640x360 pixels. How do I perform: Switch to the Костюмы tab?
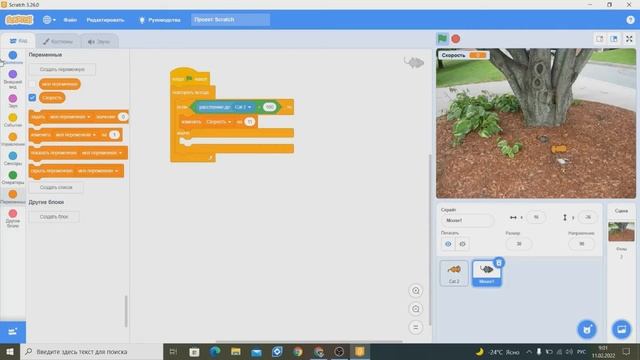pyautogui.click(x=58, y=42)
